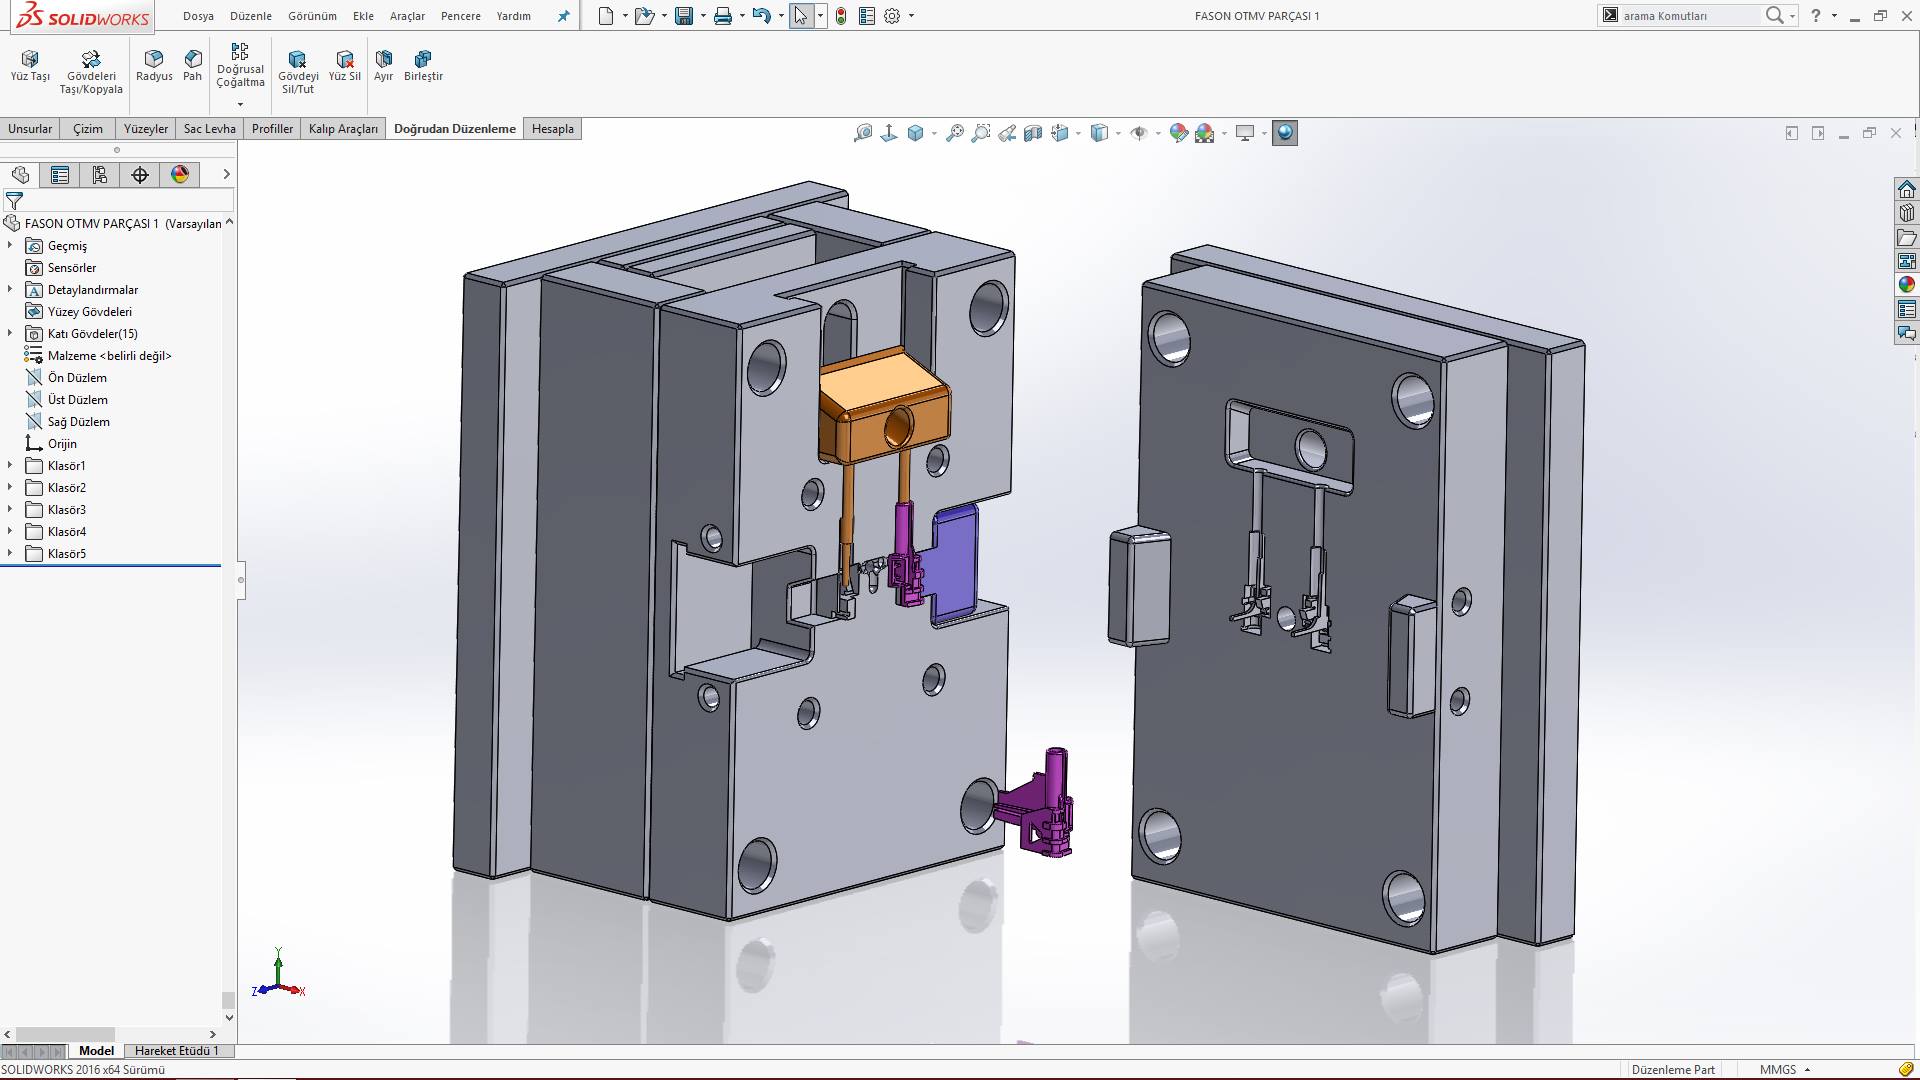The image size is (1920, 1080).
Task: Open the MMGS unit system dropdown
Action: [1785, 1069]
